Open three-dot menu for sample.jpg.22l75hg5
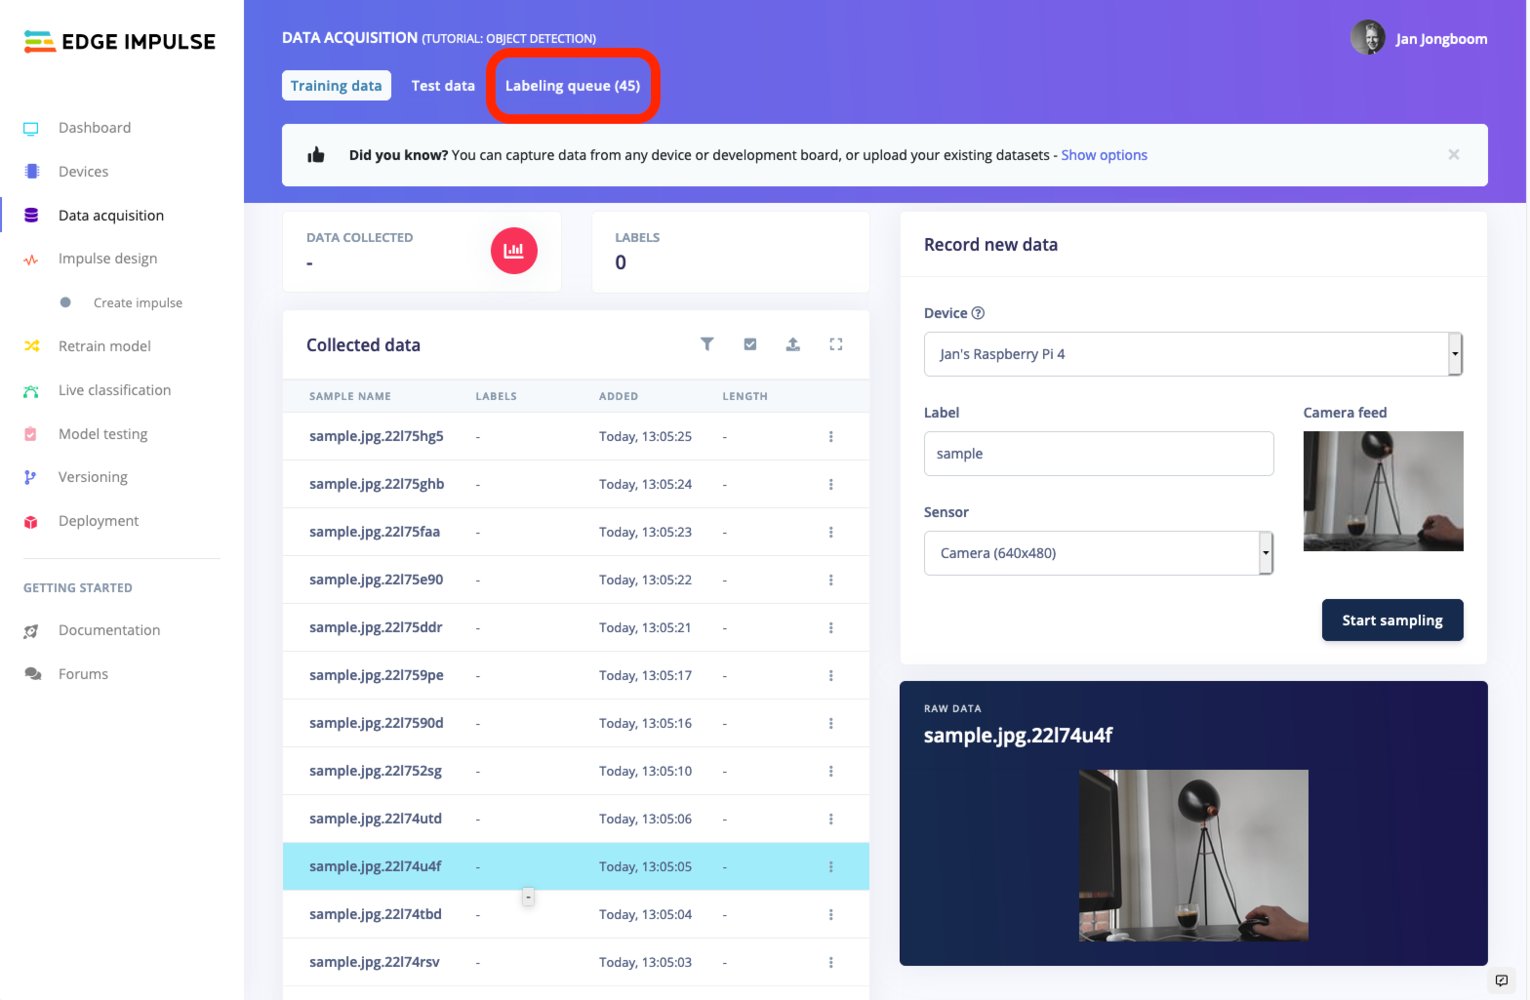Viewport: 1530px width, 1000px height. point(831,437)
